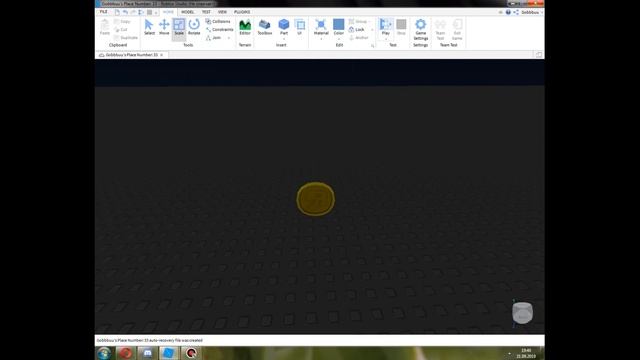This screenshot has width=640, height=360.
Task: Activate the Move tool
Action: point(164,27)
